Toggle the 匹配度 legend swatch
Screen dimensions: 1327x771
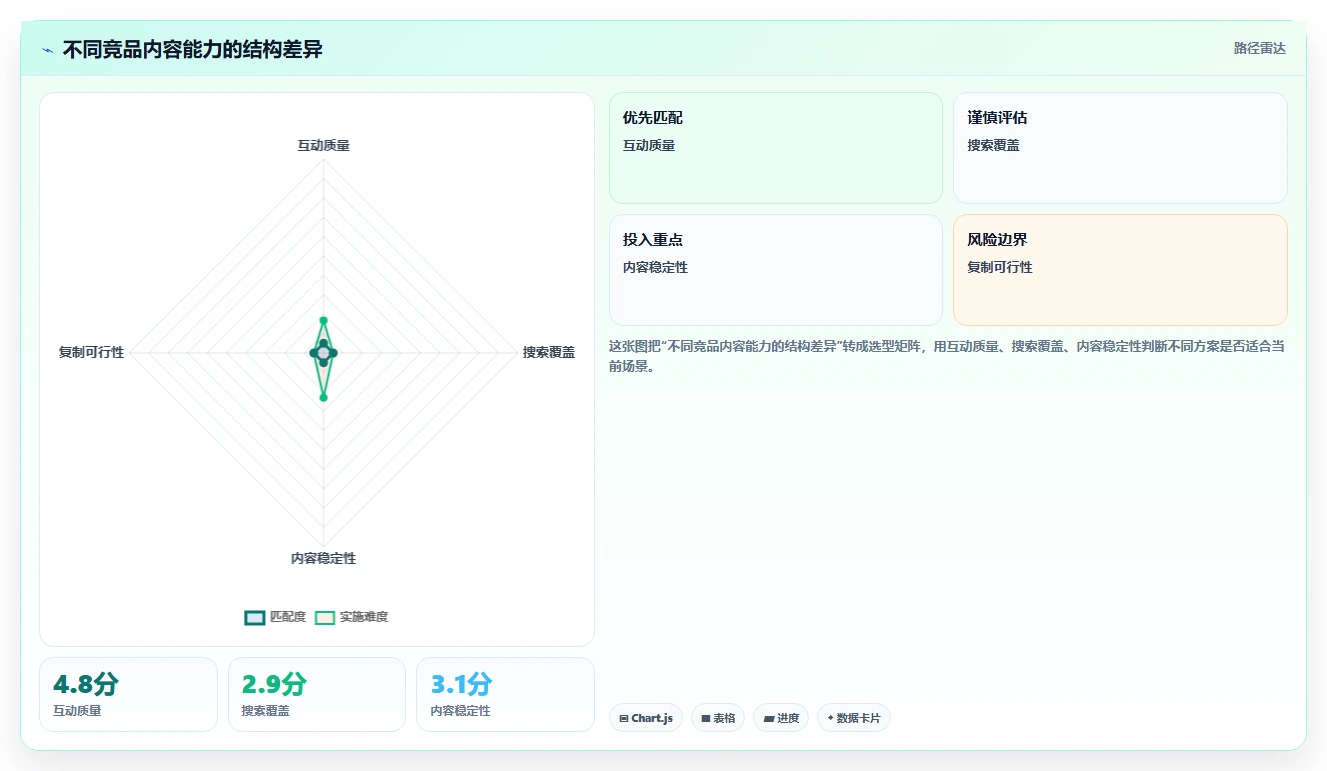(x=255, y=617)
